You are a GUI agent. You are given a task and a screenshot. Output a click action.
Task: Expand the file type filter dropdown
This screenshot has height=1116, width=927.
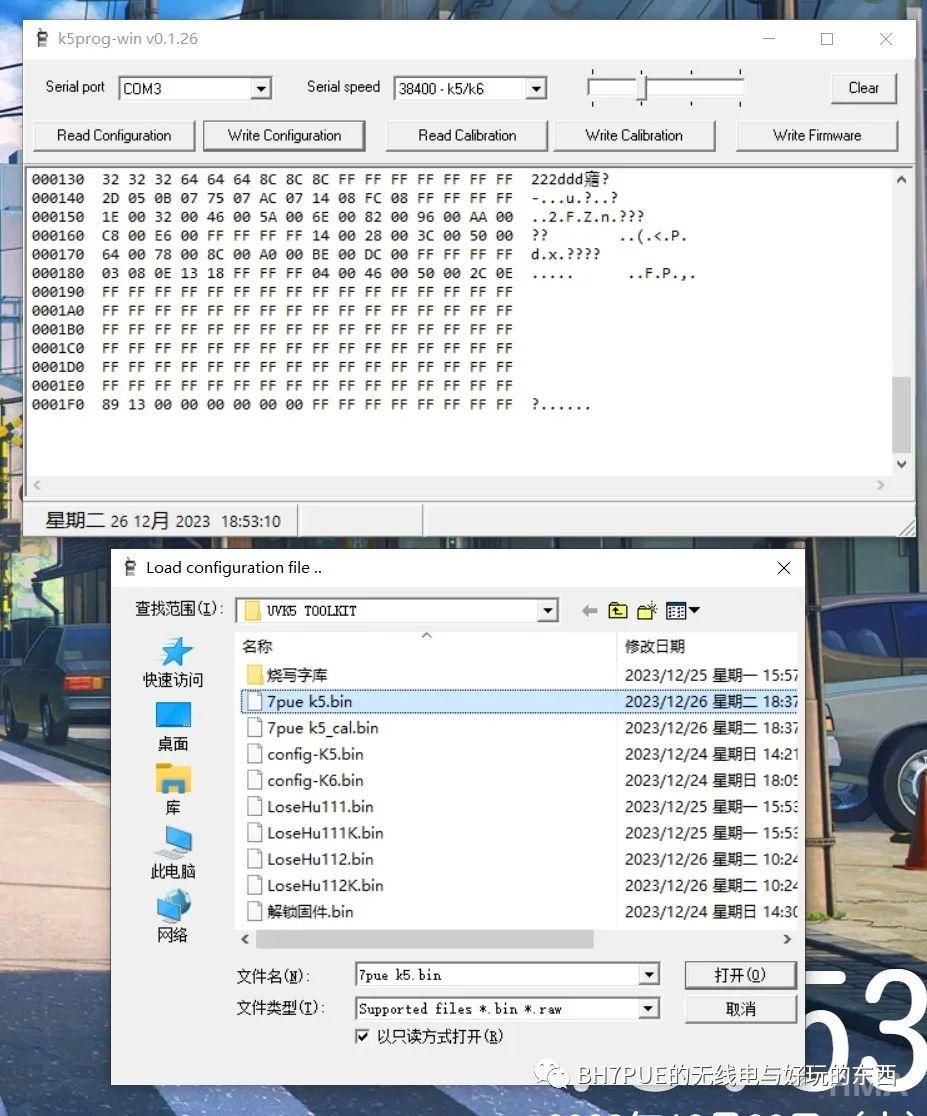[x=649, y=1008]
